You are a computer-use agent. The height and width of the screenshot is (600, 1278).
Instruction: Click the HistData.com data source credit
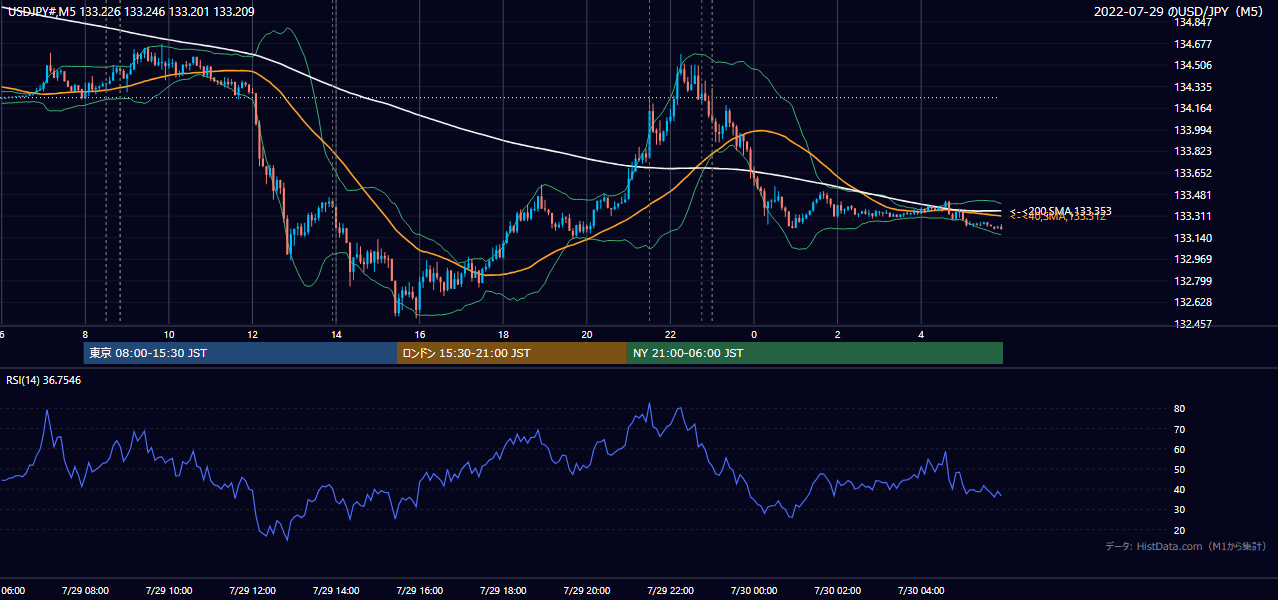[1186, 546]
